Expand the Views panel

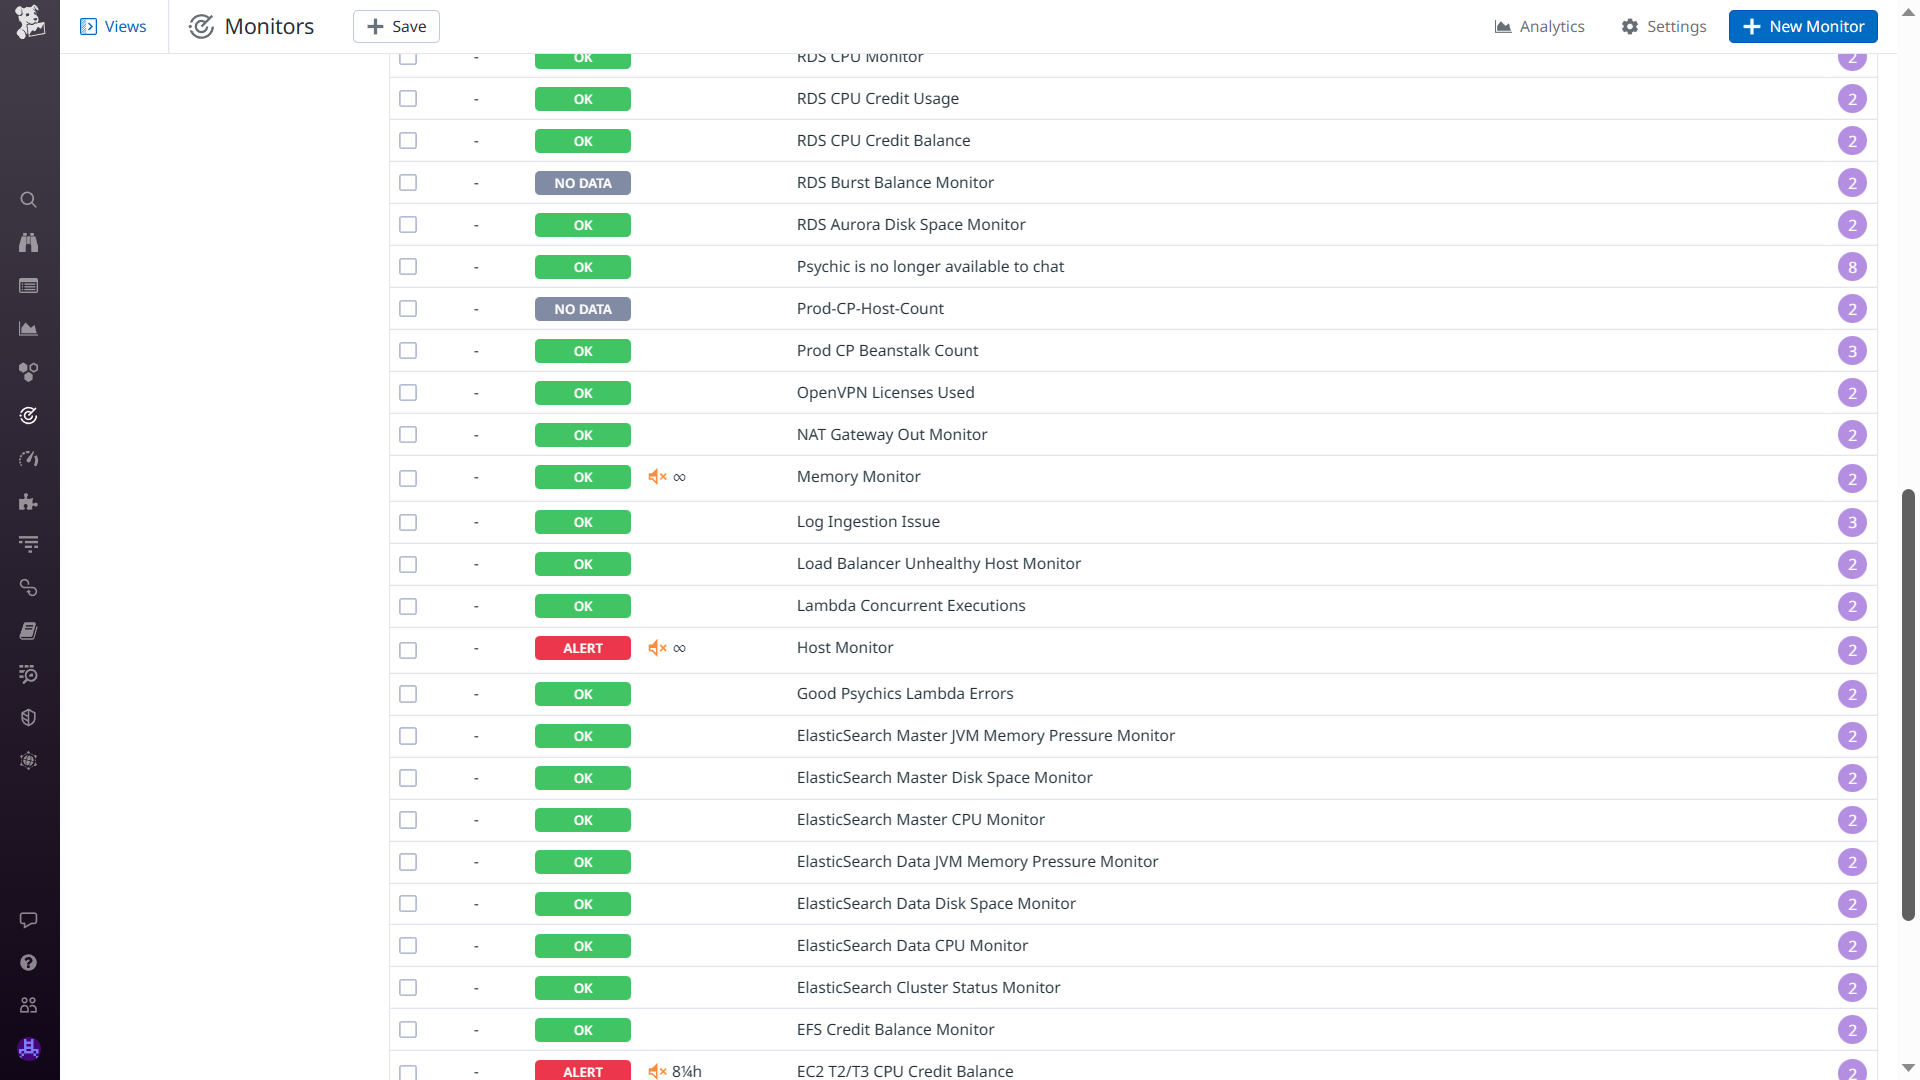click(113, 27)
